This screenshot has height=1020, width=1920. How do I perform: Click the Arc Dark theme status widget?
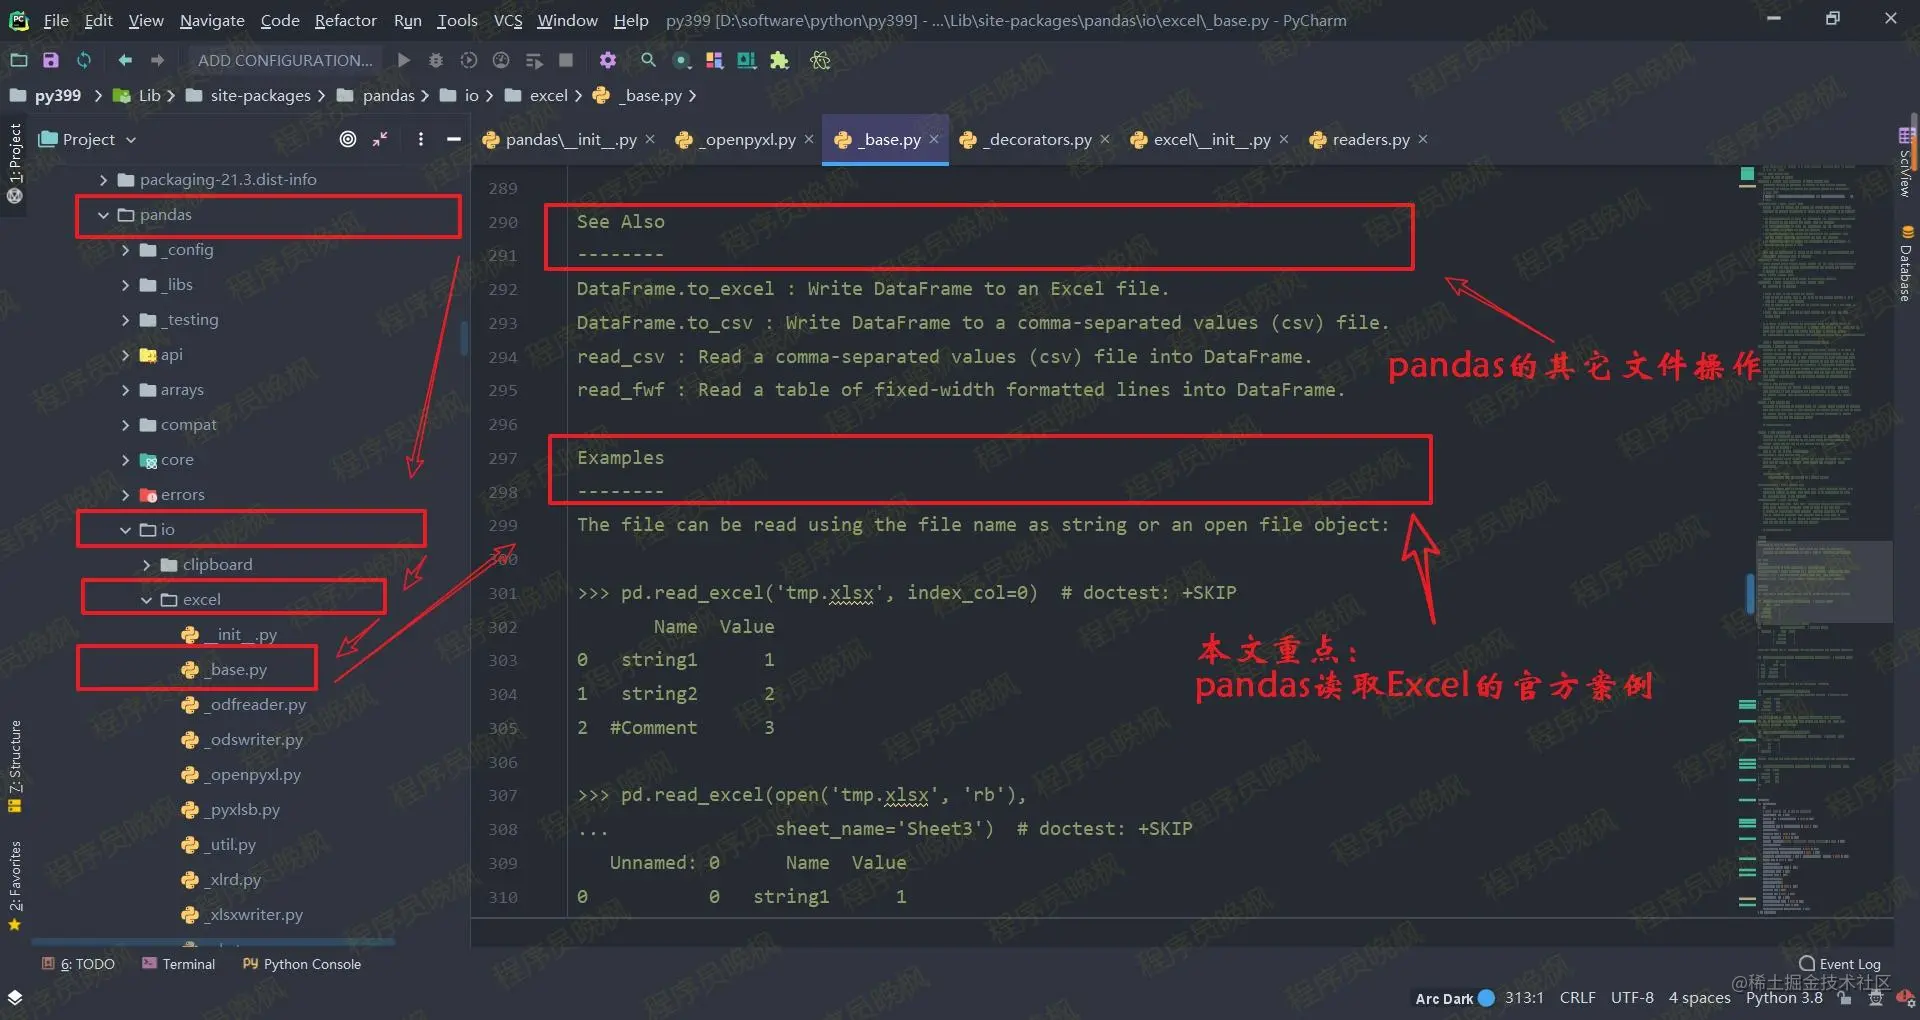click(1455, 998)
